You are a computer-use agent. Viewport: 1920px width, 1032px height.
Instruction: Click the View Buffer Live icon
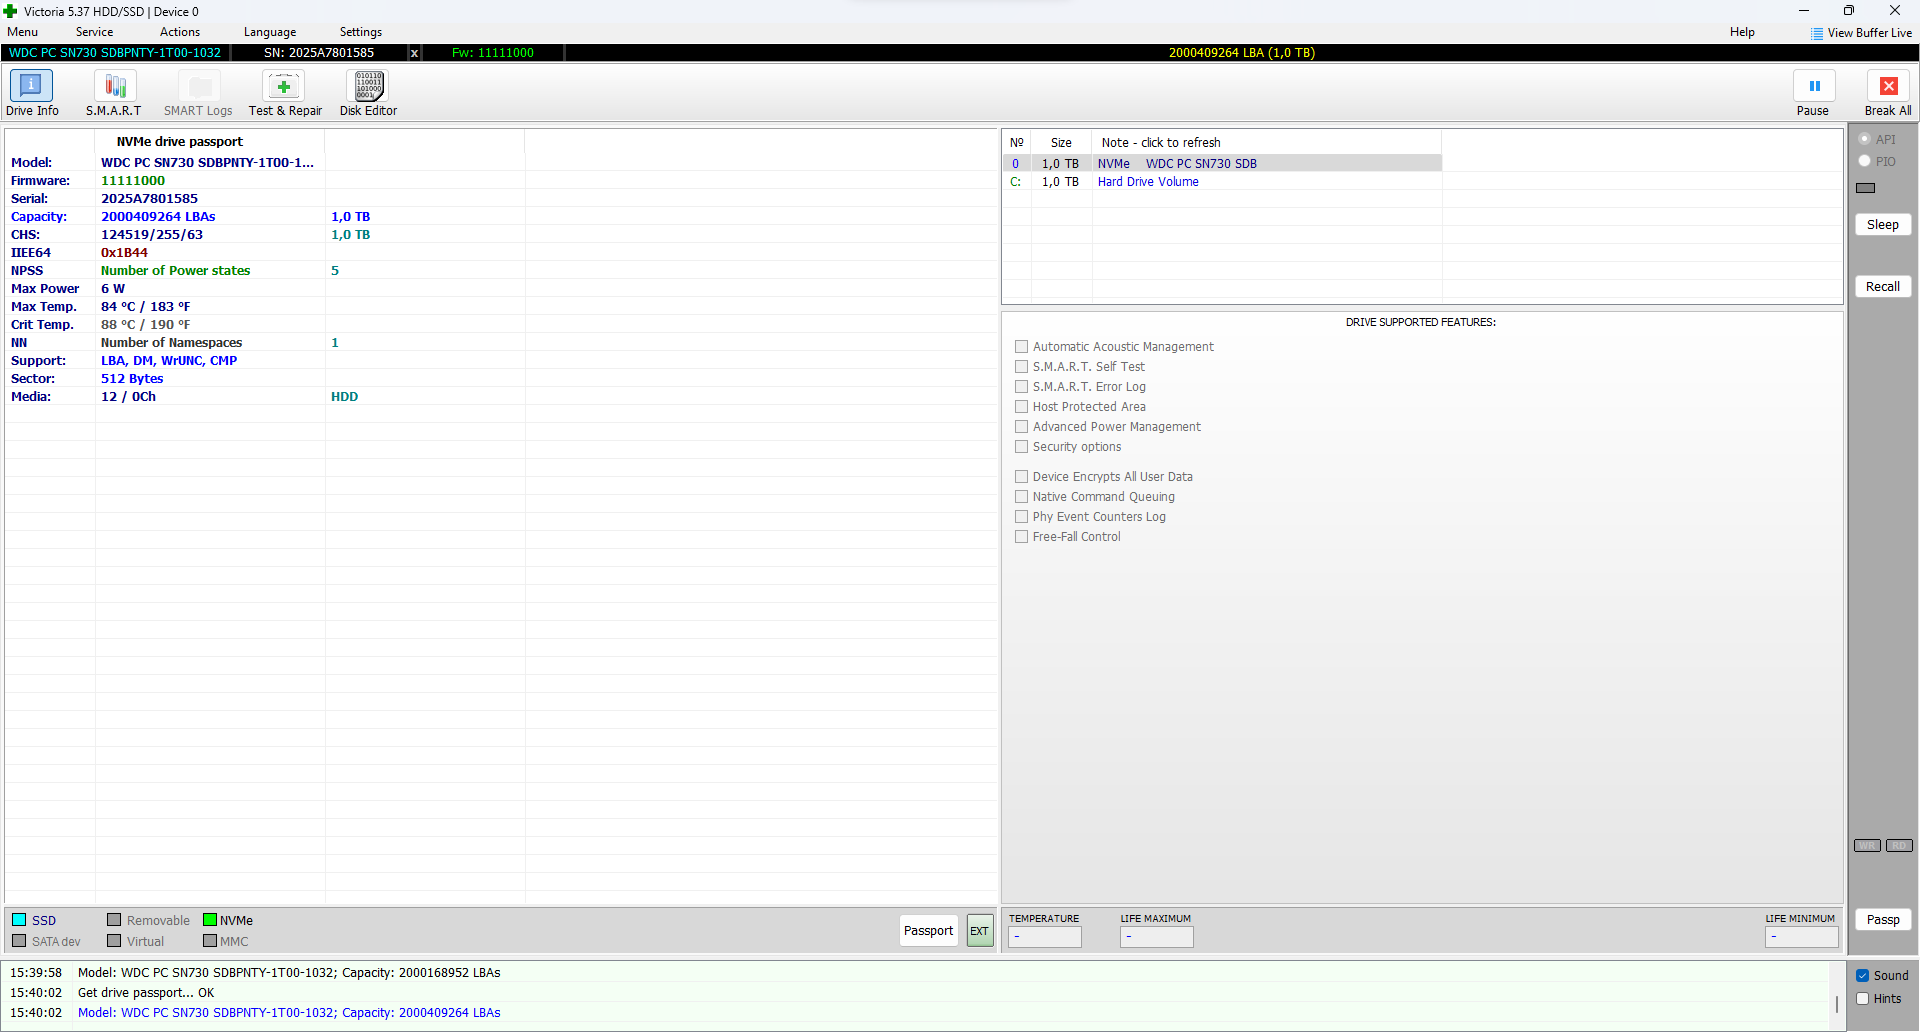pyautogui.click(x=1817, y=33)
